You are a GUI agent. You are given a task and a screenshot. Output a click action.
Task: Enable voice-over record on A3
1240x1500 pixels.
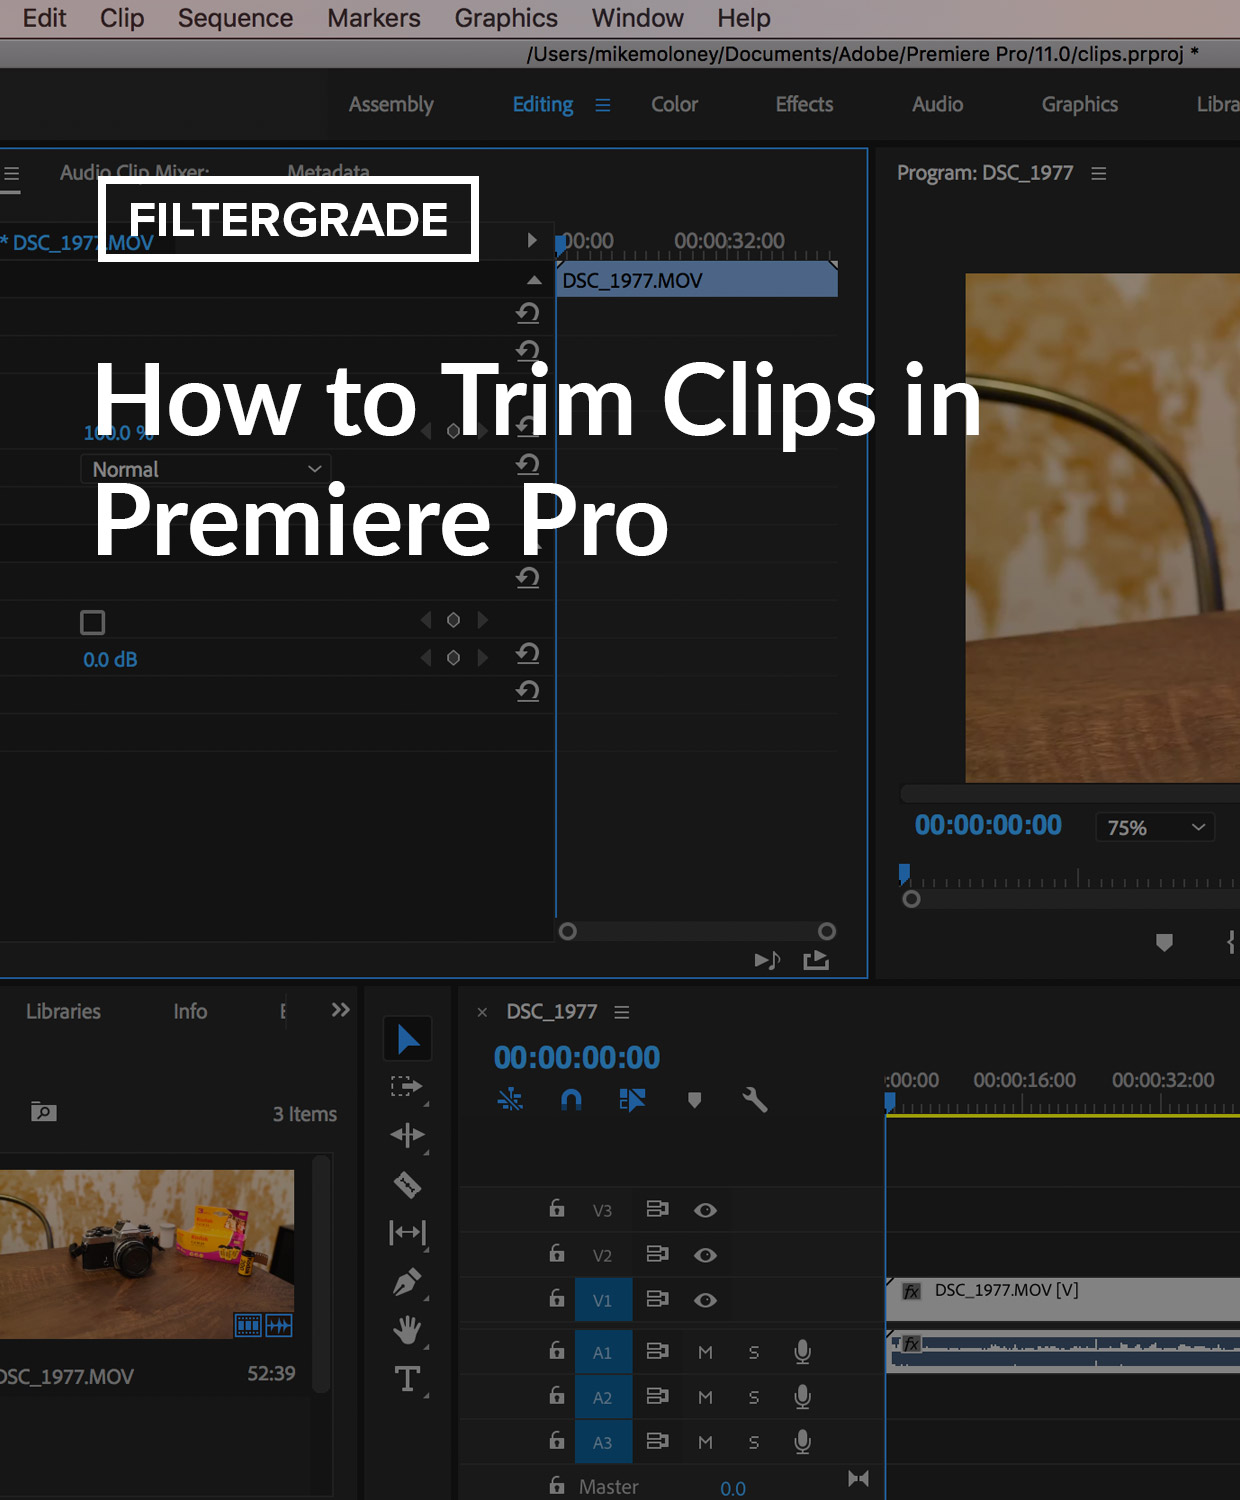pyautogui.click(x=802, y=1442)
